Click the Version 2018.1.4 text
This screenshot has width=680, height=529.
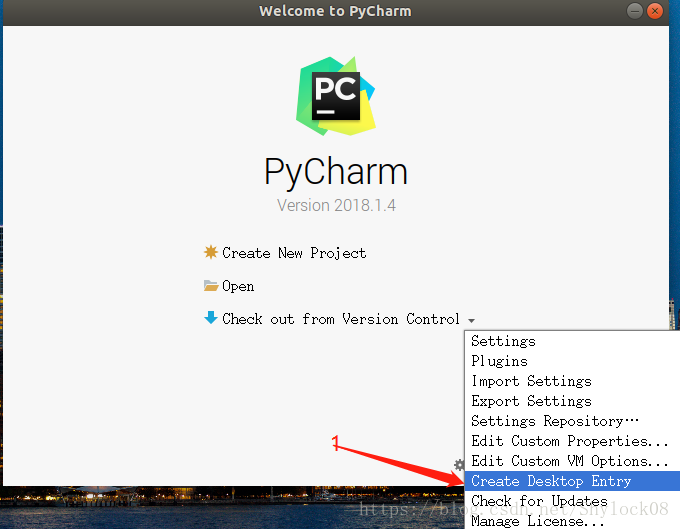336,205
